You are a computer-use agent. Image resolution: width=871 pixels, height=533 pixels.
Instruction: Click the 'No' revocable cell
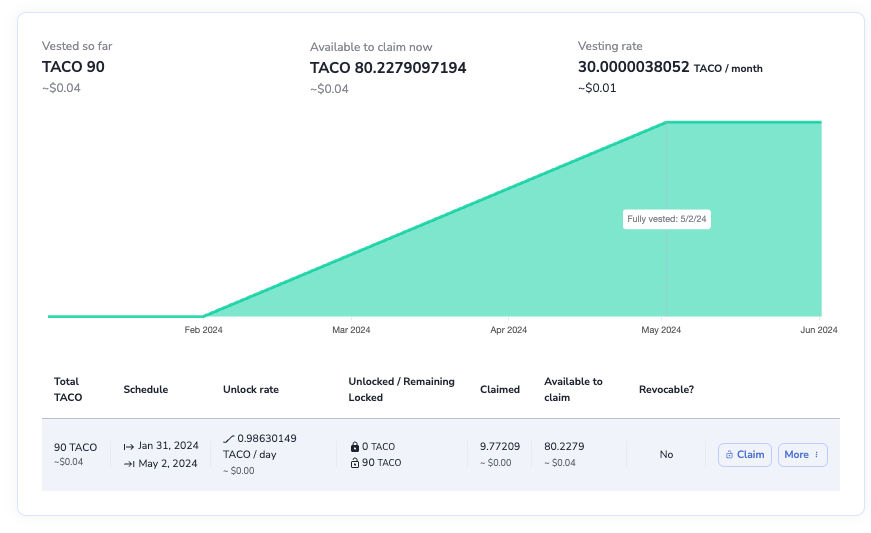click(x=667, y=455)
